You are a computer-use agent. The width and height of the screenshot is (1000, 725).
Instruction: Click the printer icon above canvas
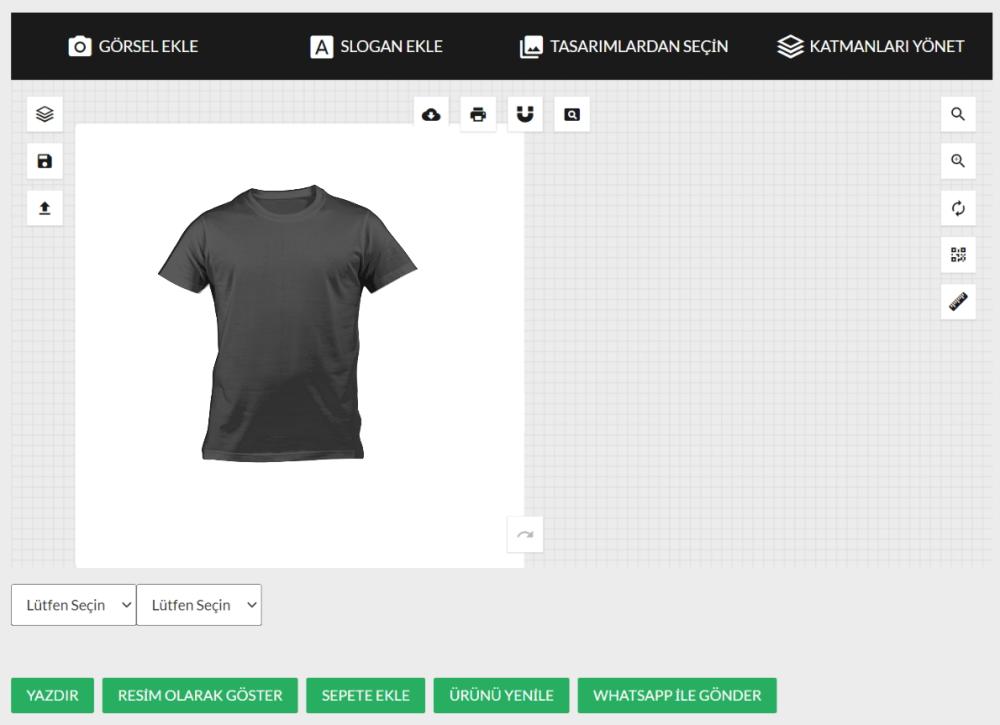coord(478,114)
